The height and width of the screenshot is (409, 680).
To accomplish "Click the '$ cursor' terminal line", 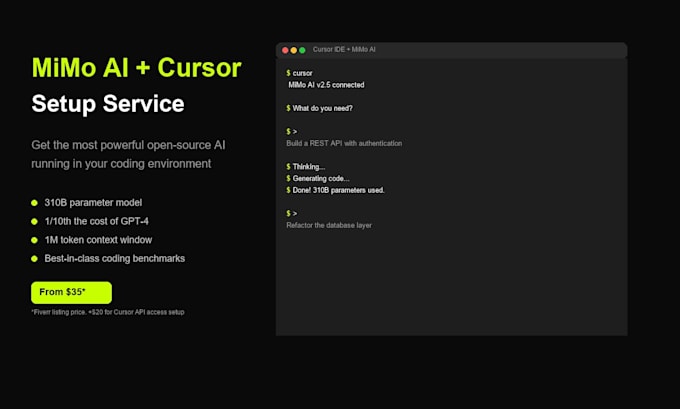I will point(299,73).
